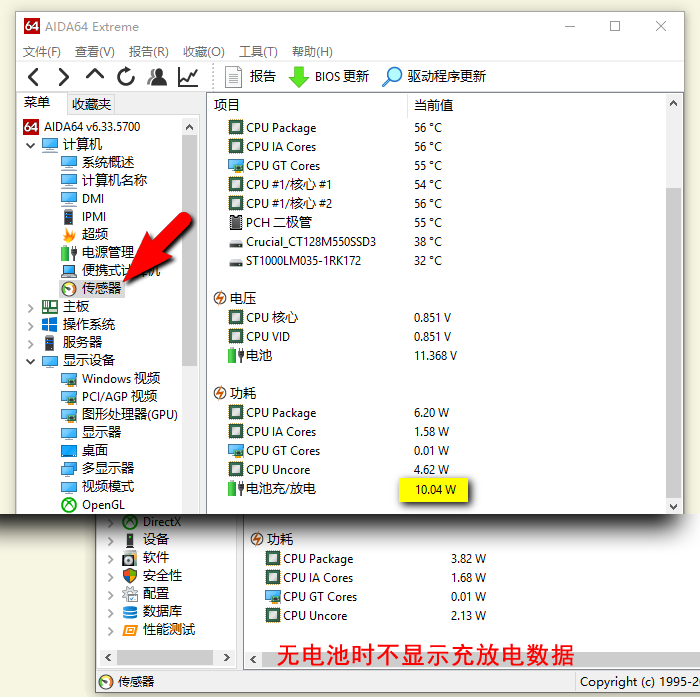
Task: Click the BIOS 更新 button
Action: 329,77
